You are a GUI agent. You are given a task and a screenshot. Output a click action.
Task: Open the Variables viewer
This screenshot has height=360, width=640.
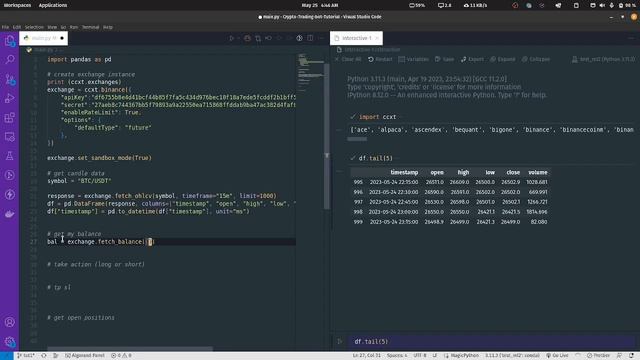(413, 59)
